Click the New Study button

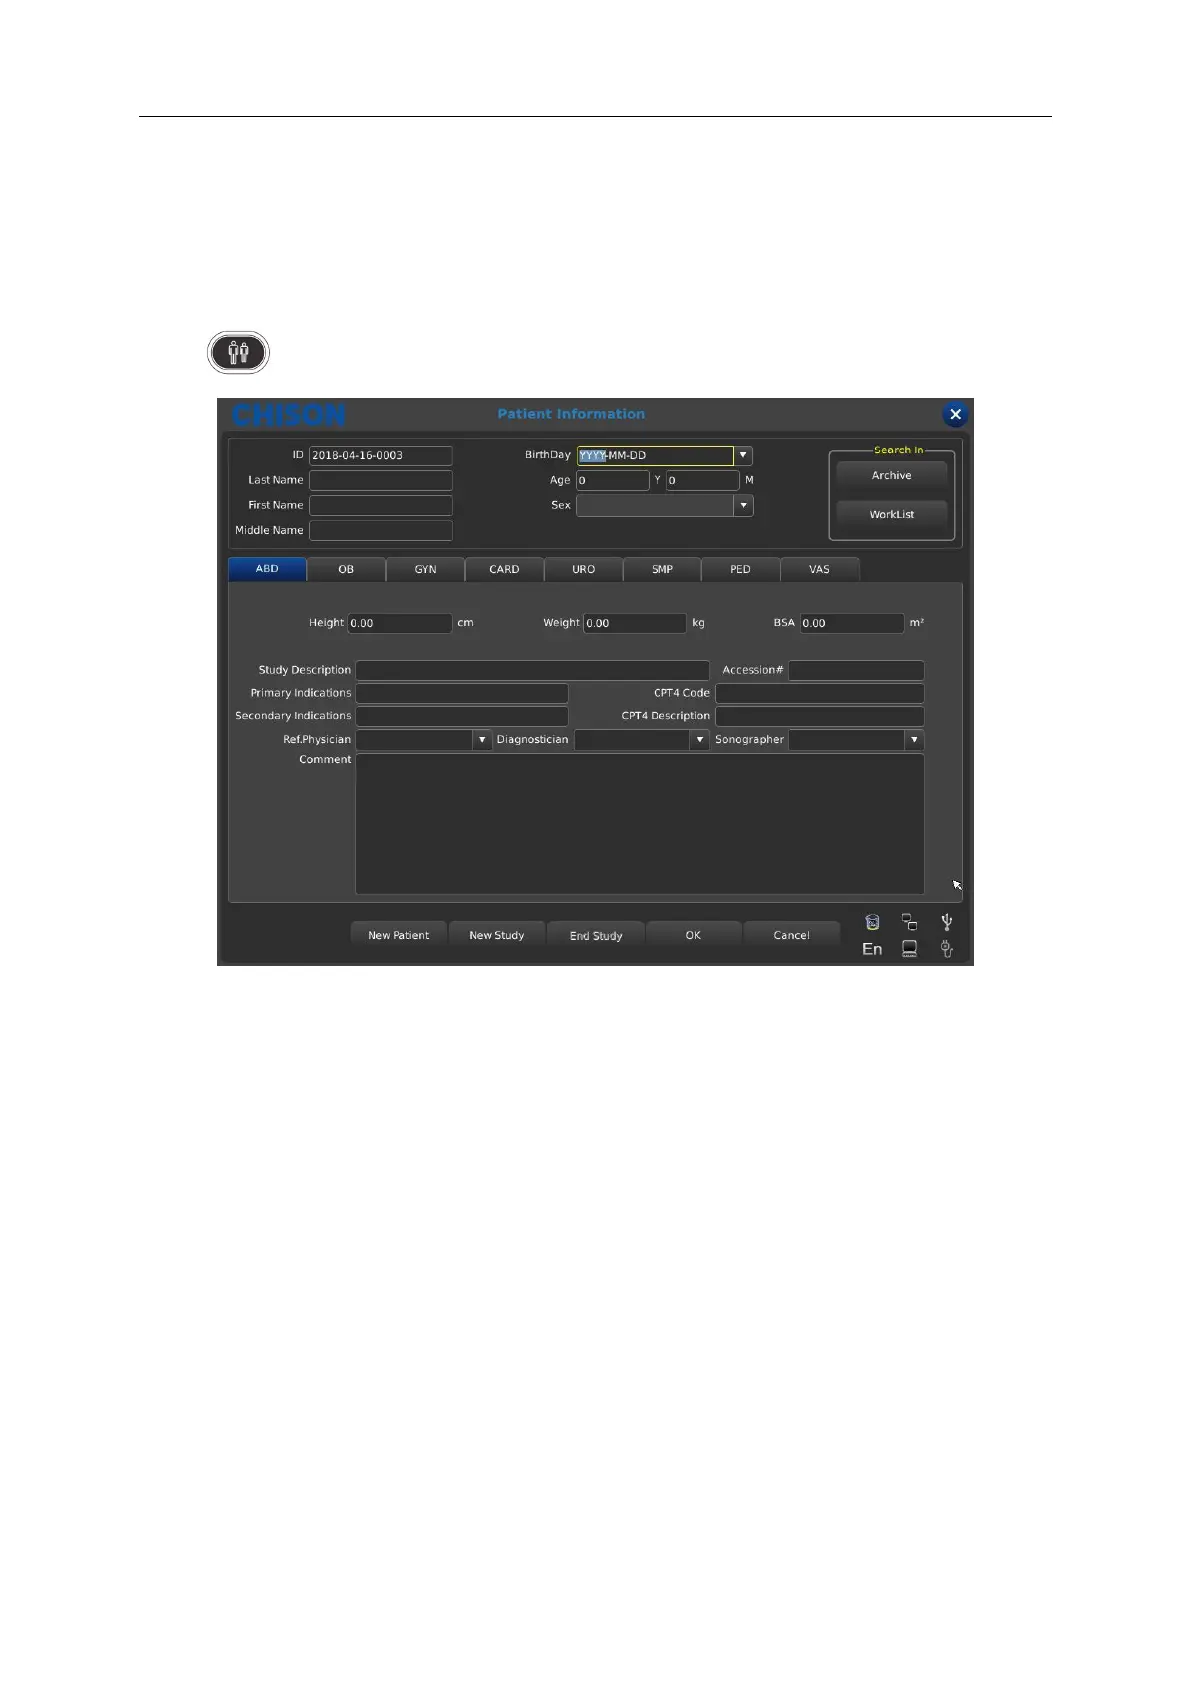click(x=496, y=935)
